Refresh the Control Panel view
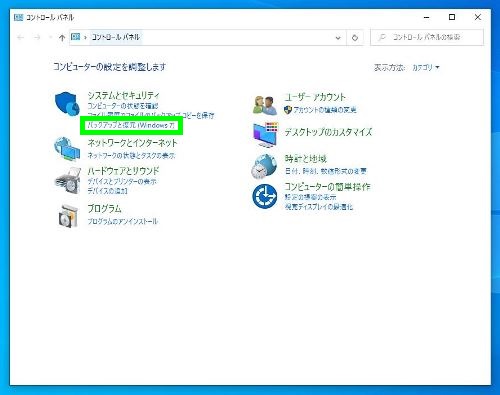 tap(355, 38)
